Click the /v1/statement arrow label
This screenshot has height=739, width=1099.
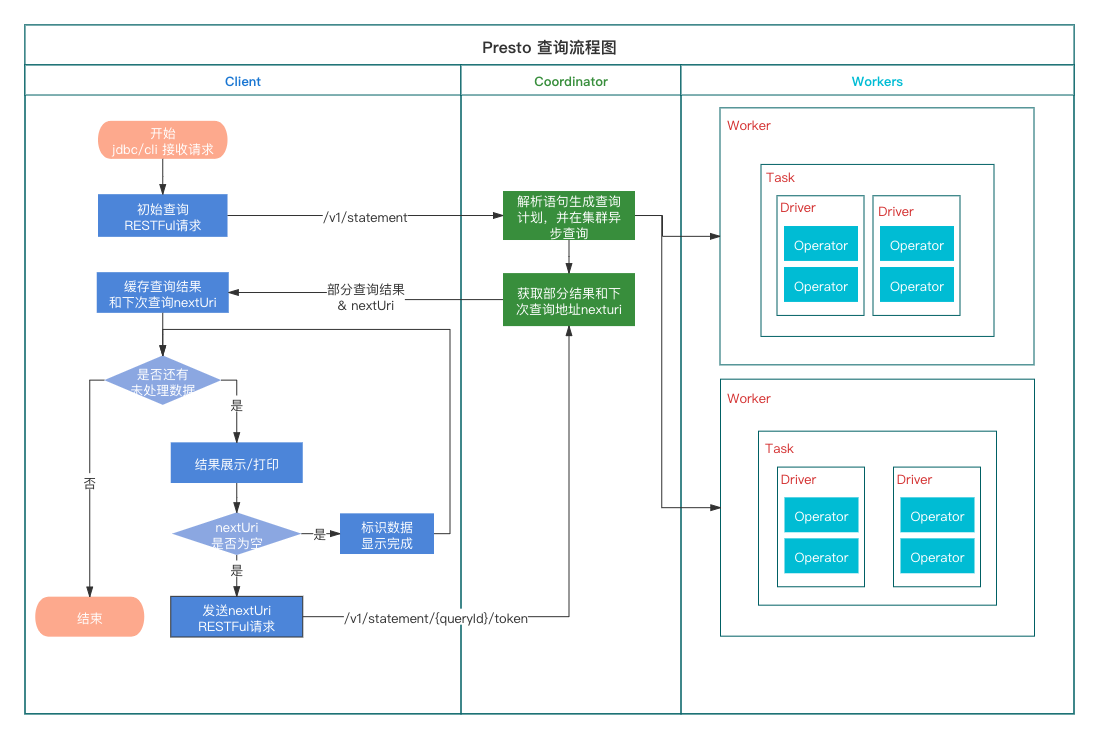pyautogui.click(x=365, y=217)
